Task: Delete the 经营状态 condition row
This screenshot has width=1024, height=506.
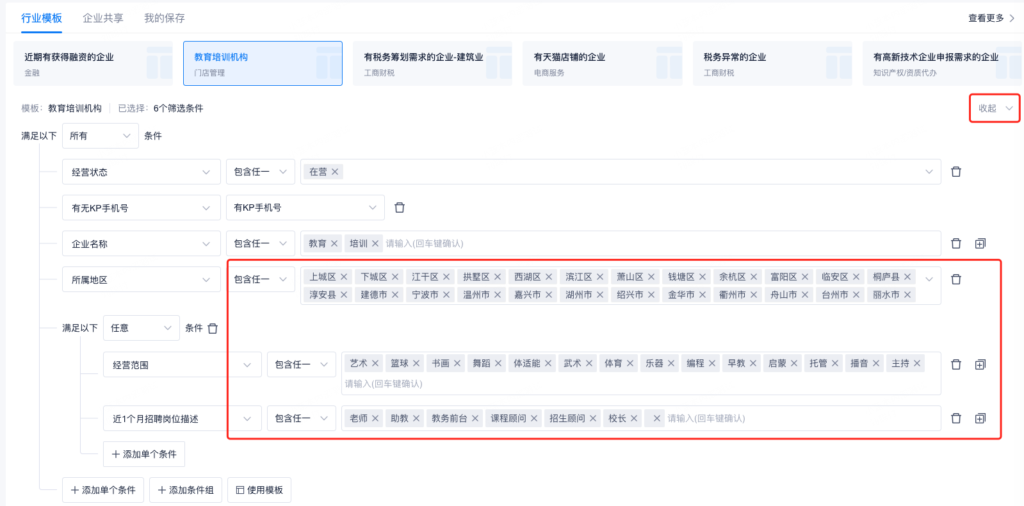Action: (956, 172)
